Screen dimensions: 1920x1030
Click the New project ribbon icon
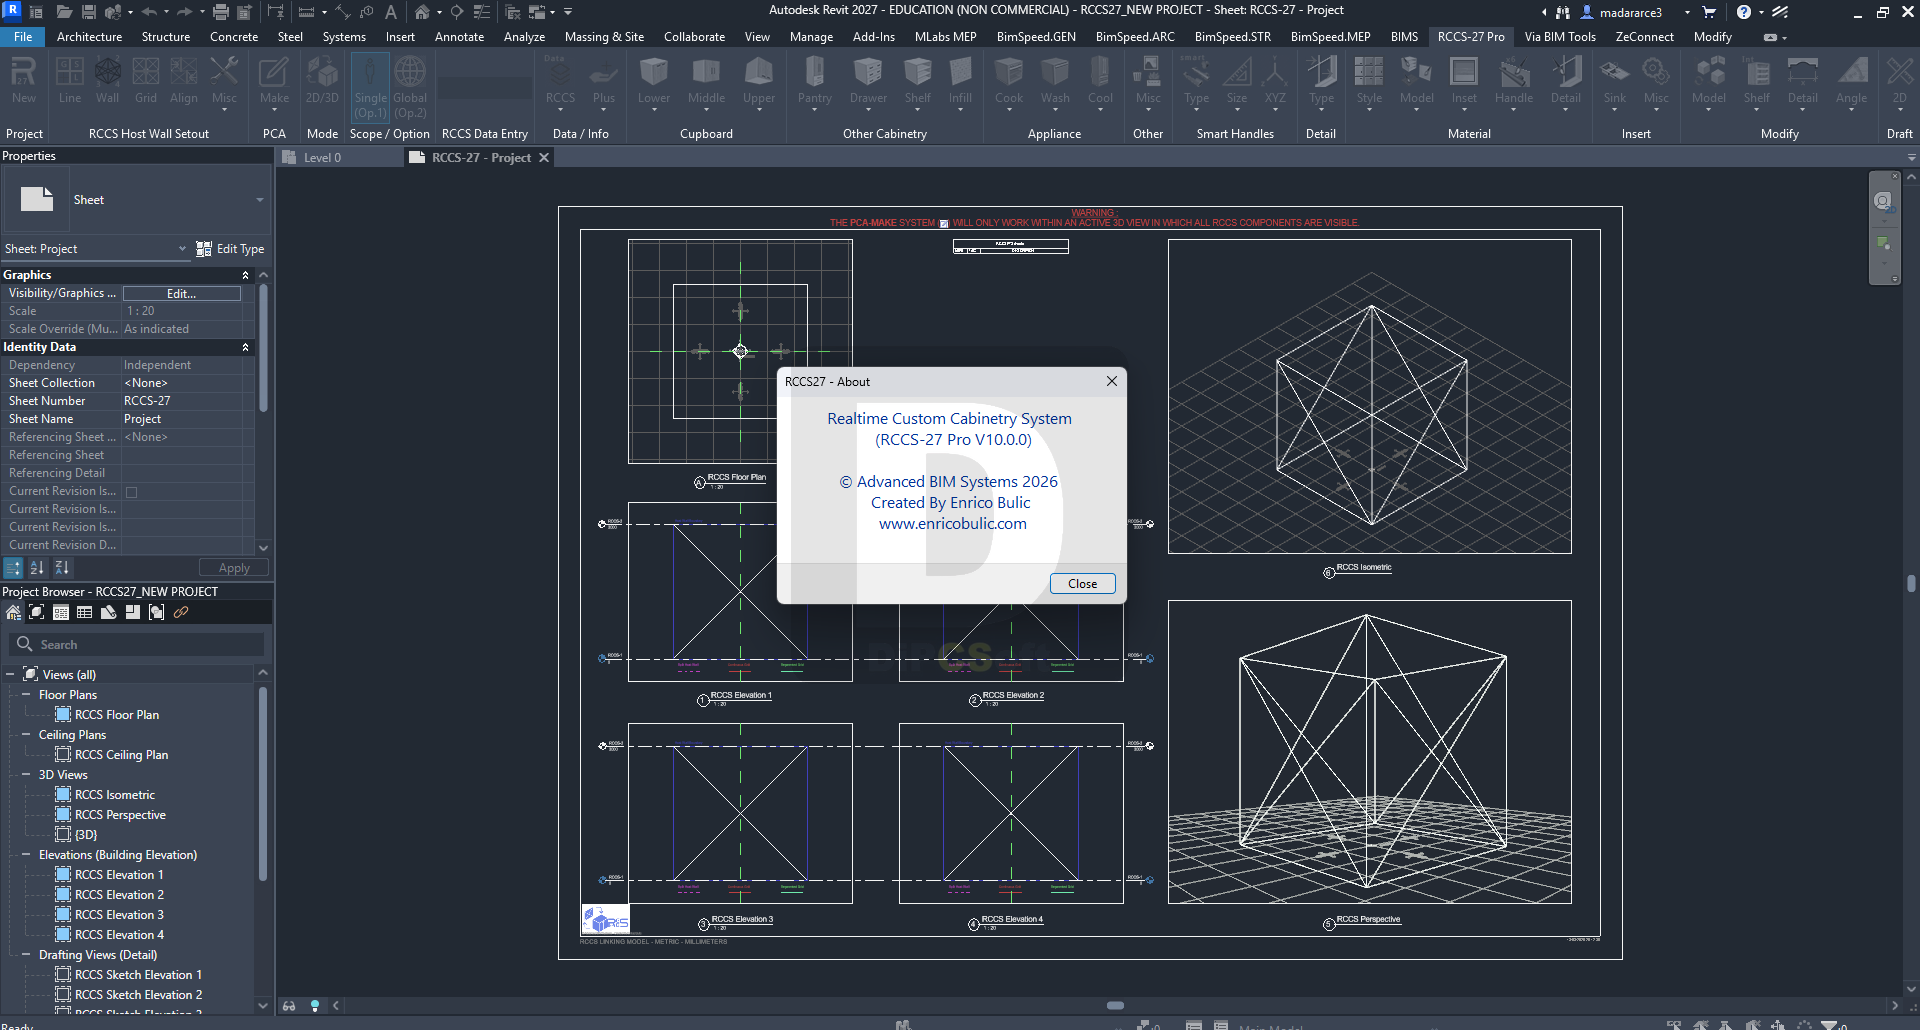tap(24, 80)
